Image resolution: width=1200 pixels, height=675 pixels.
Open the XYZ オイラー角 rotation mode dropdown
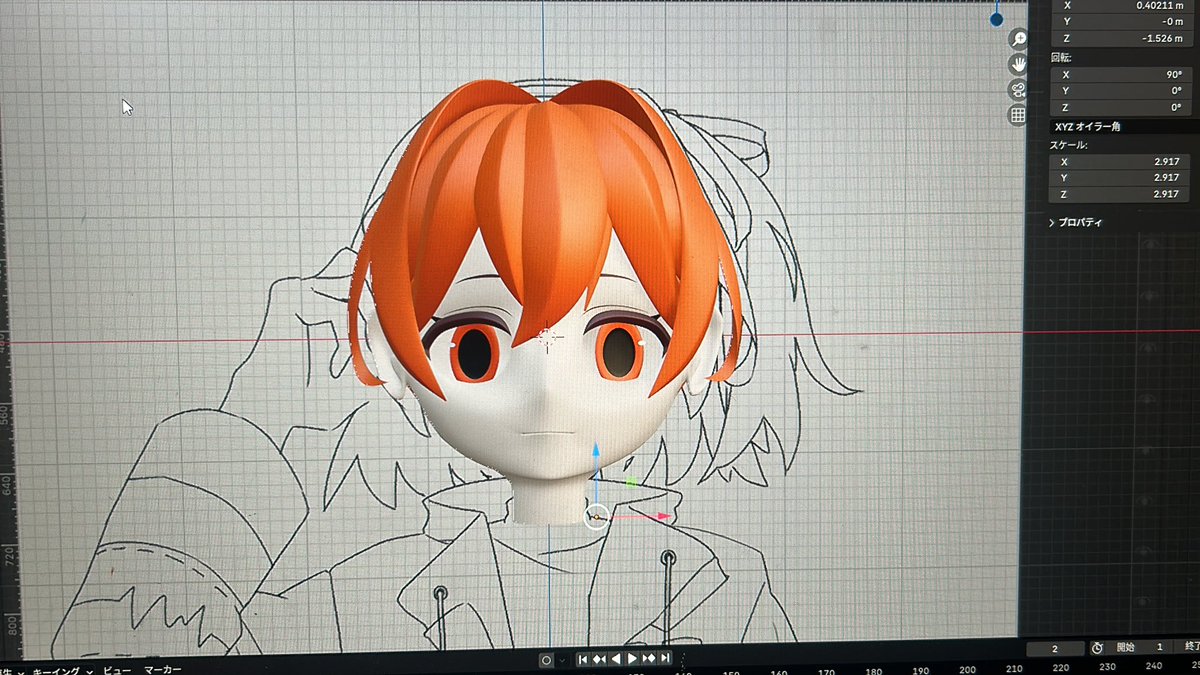(x=1120, y=127)
